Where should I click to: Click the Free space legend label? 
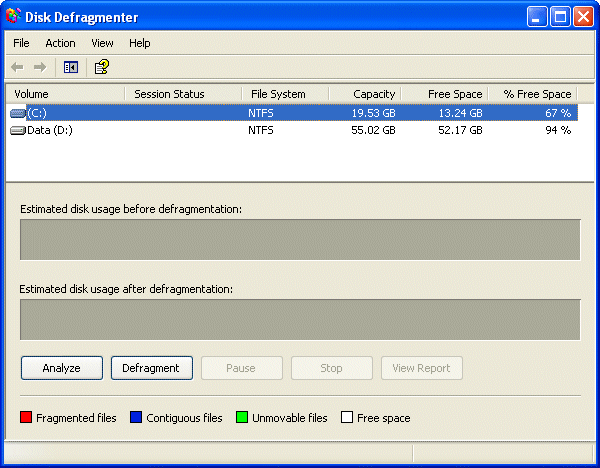(x=383, y=418)
